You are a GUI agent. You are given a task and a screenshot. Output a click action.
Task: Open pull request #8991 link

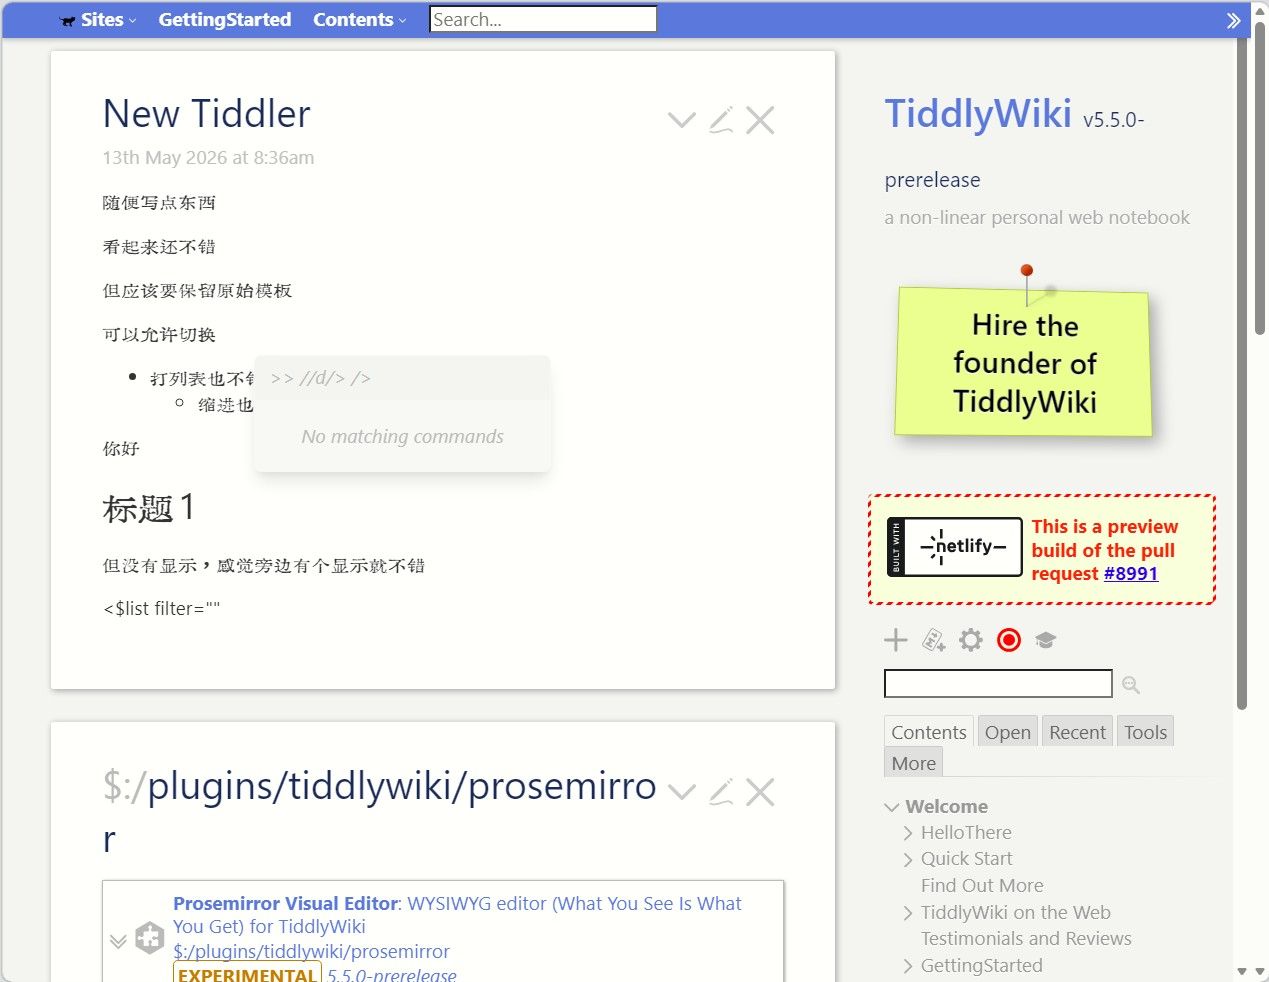point(1131,573)
